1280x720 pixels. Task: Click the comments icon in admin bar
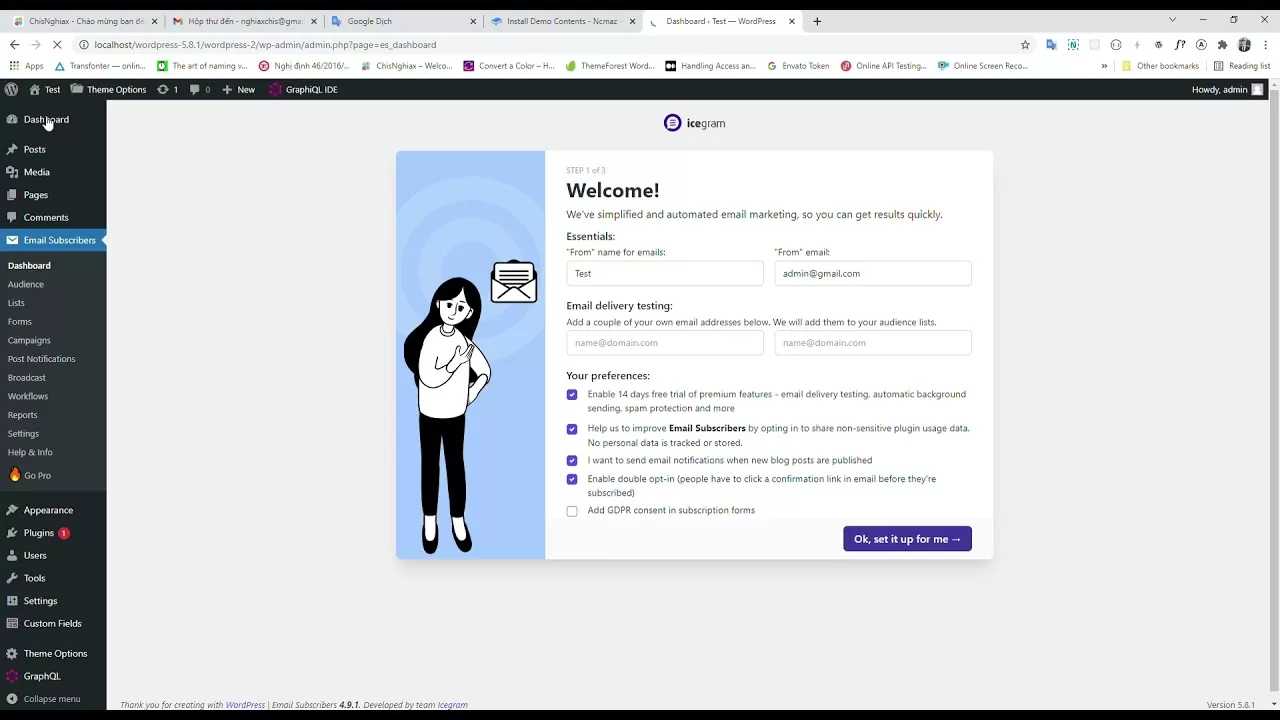click(195, 89)
